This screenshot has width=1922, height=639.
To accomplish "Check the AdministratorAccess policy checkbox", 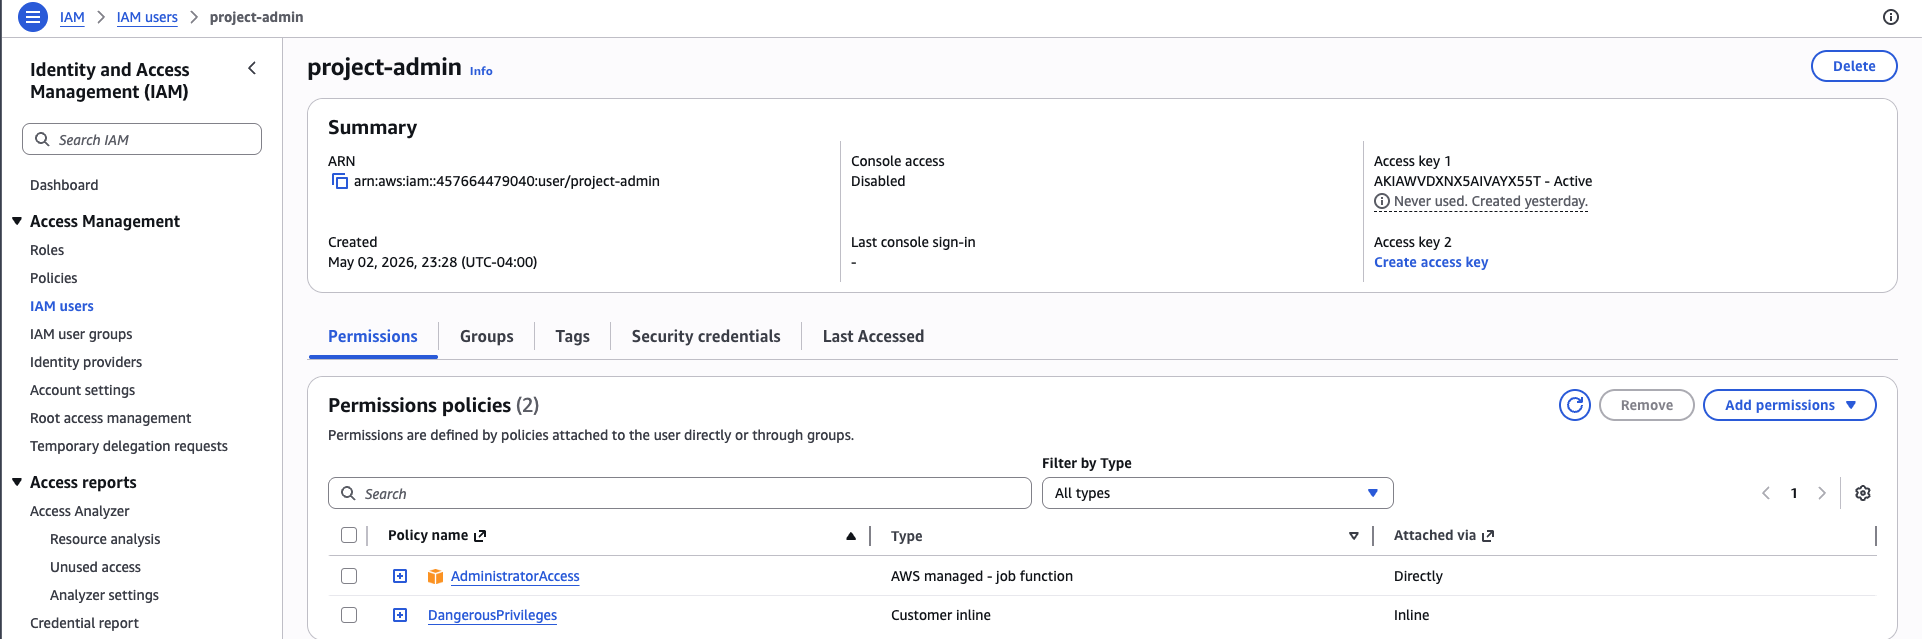I will (349, 576).
